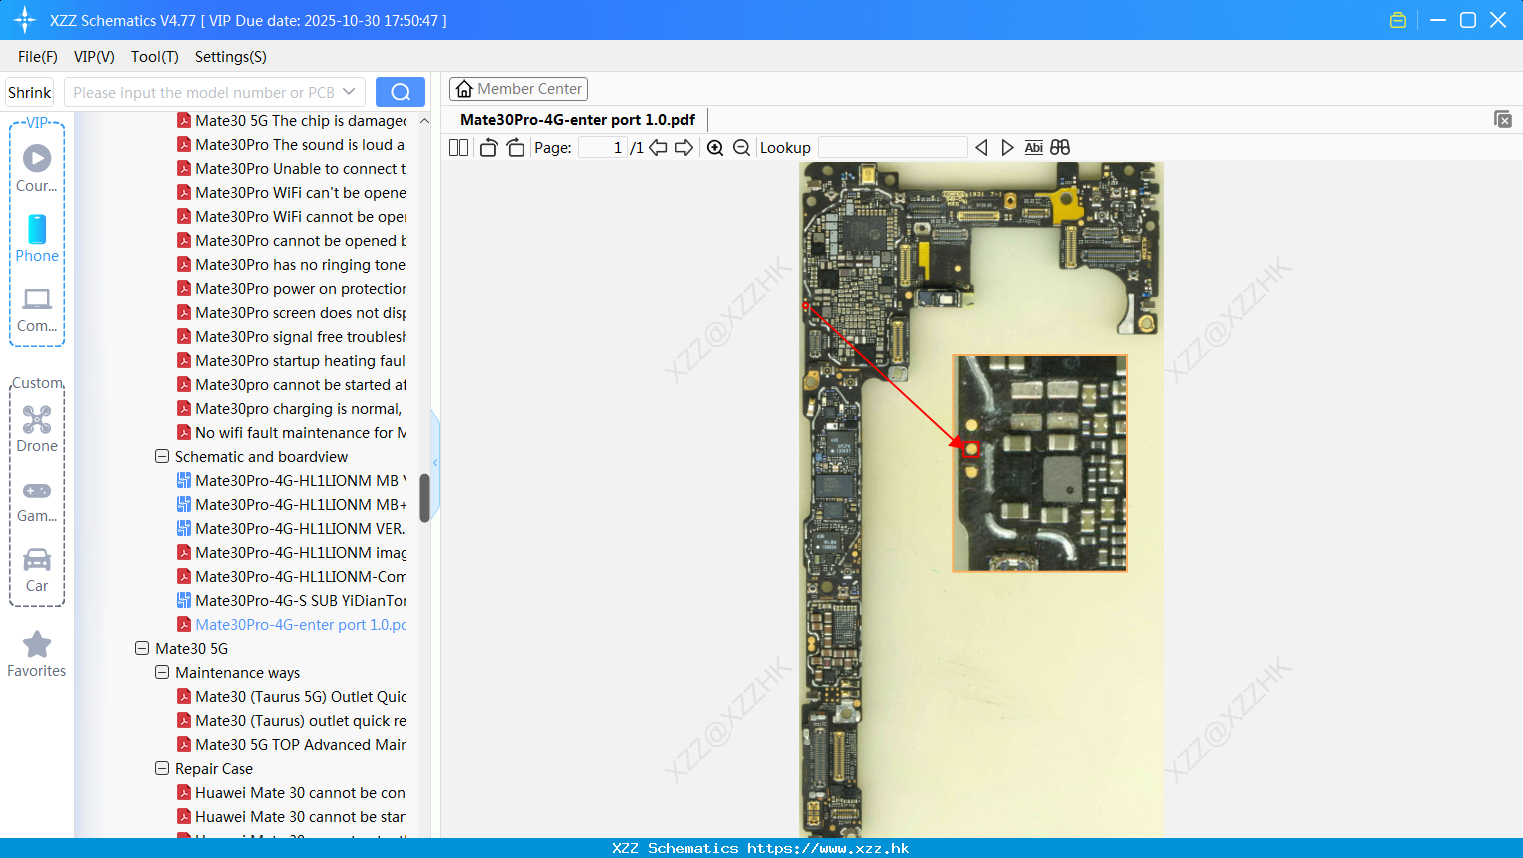
Task: Open Mate30Pro-4G-HL1LIONM image file
Action: point(291,553)
